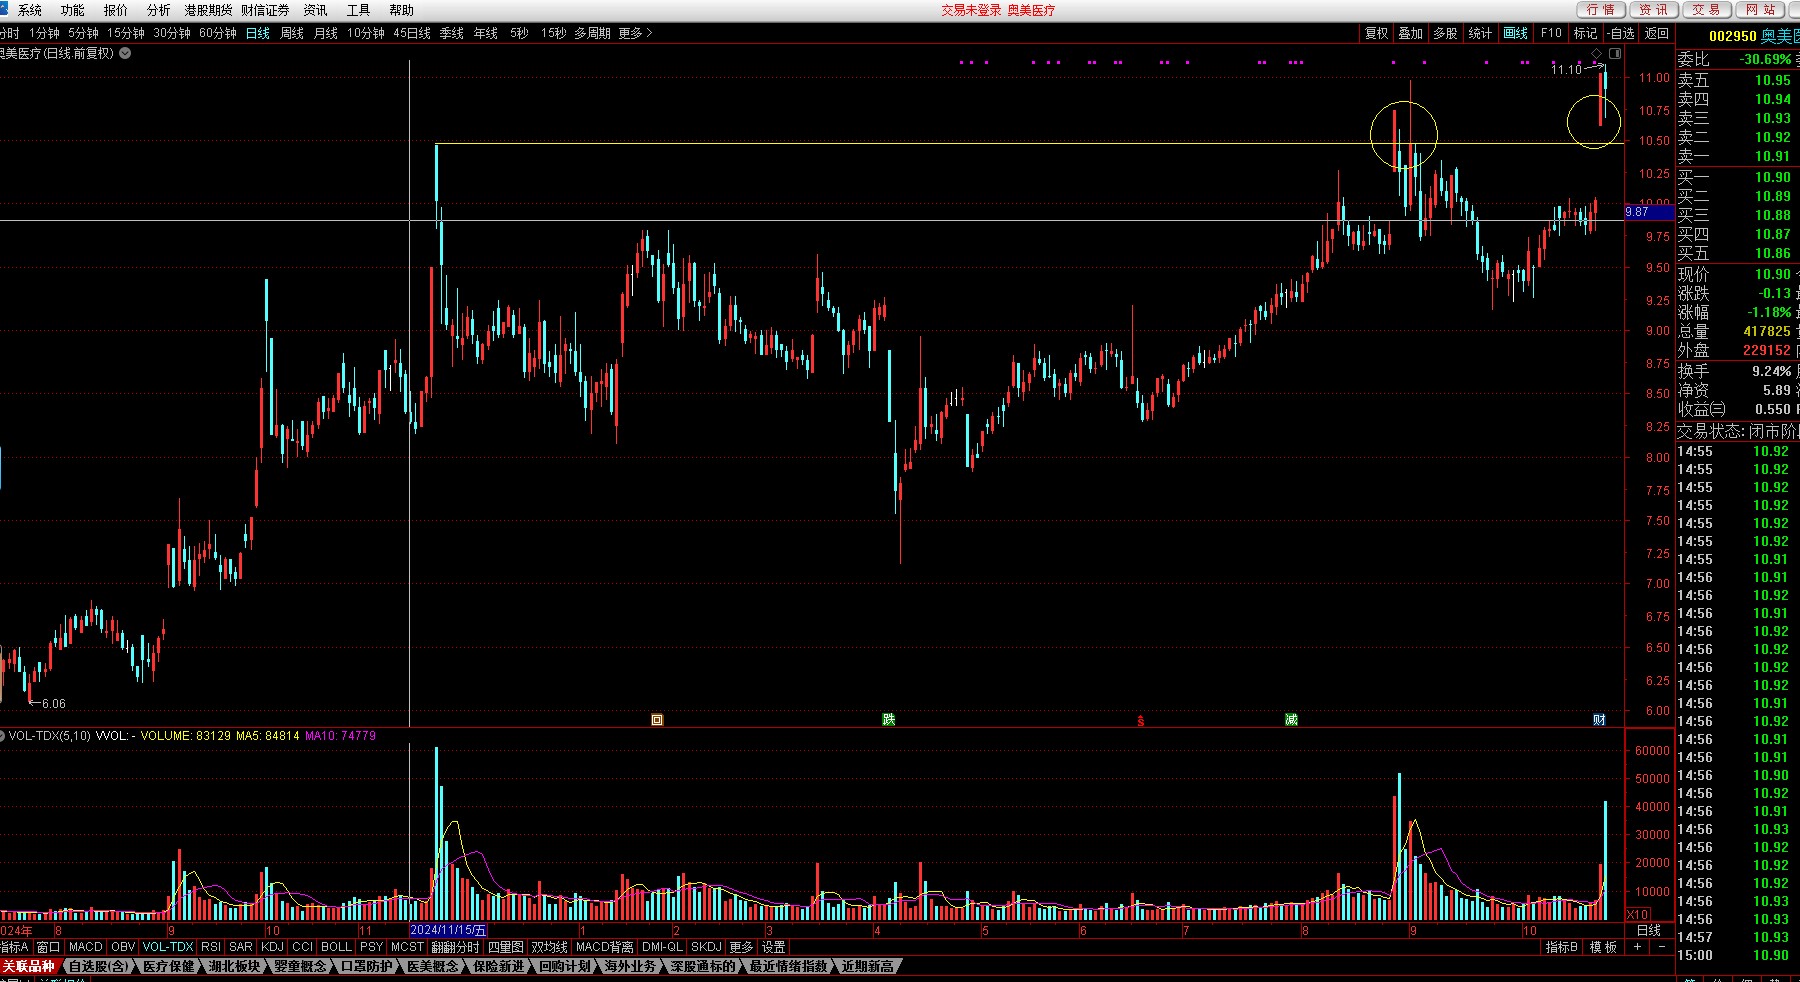The image size is (1800, 982).
Task: Select the BOLL indicator tab
Action: 336,947
